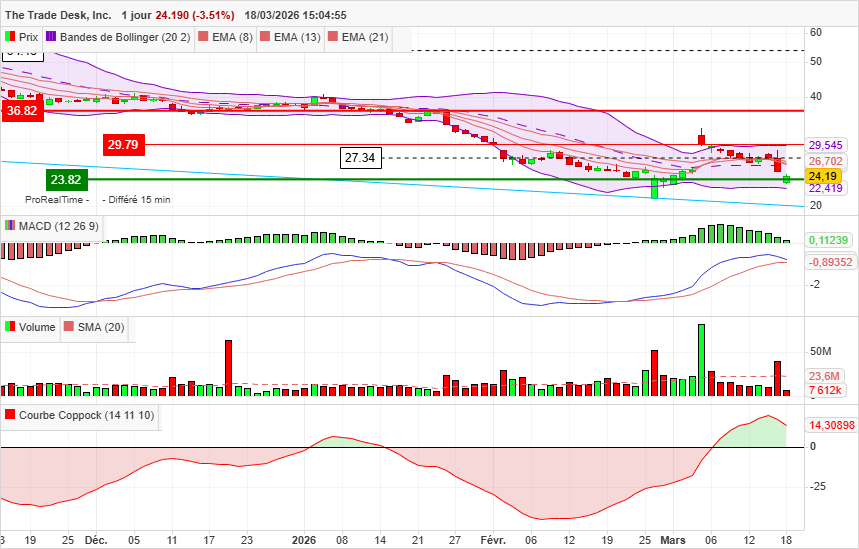Click Courbe Coppock (14 11 10) label

coord(87,415)
